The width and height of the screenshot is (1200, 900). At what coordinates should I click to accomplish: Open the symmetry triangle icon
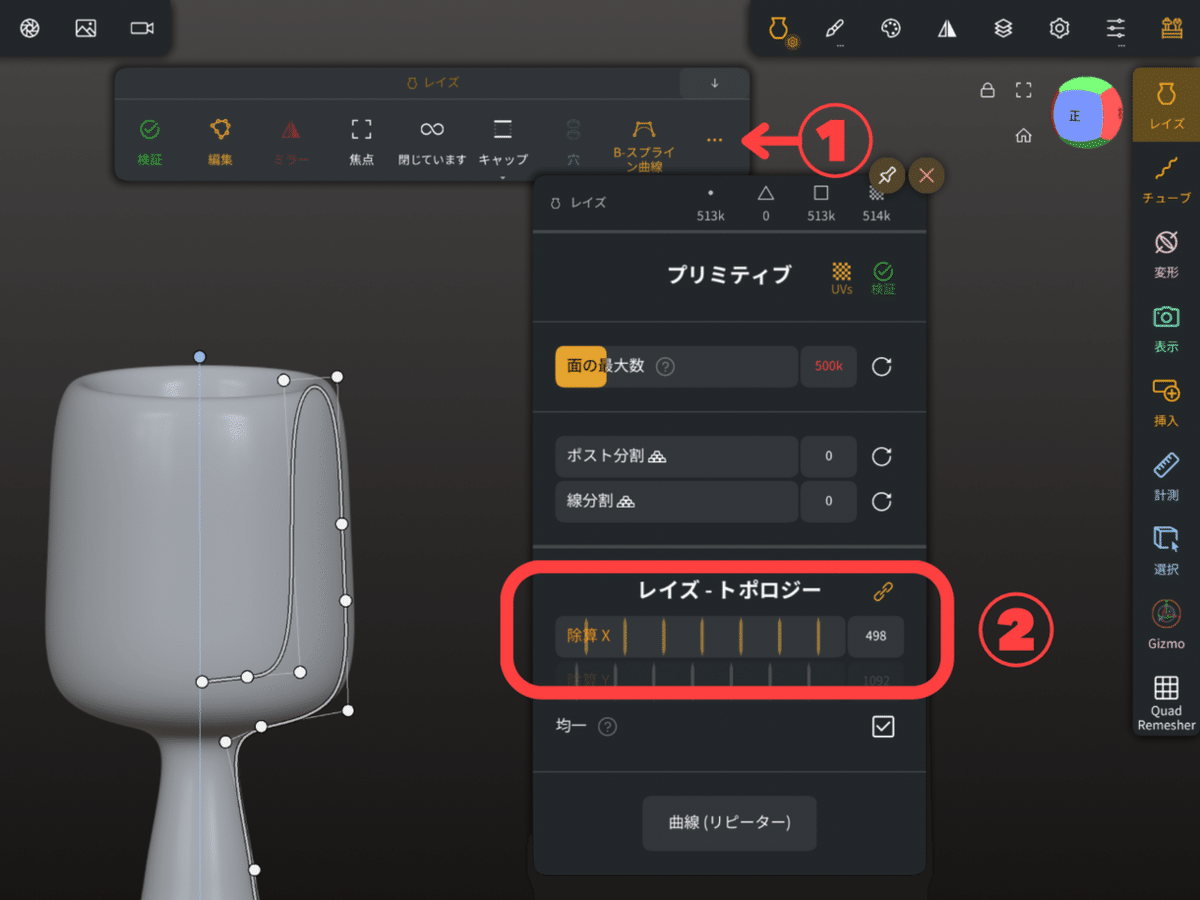pos(947,29)
